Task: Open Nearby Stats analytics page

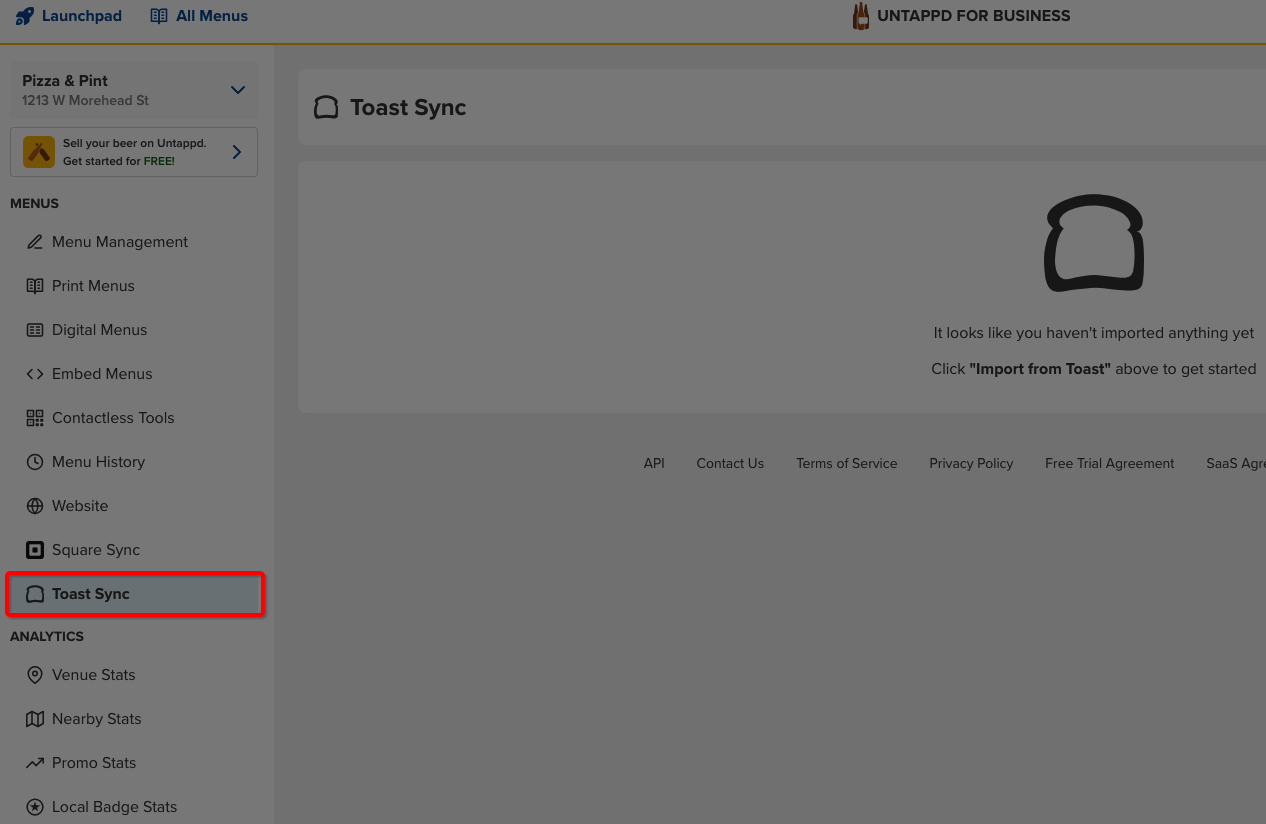Action: (96, 719)
